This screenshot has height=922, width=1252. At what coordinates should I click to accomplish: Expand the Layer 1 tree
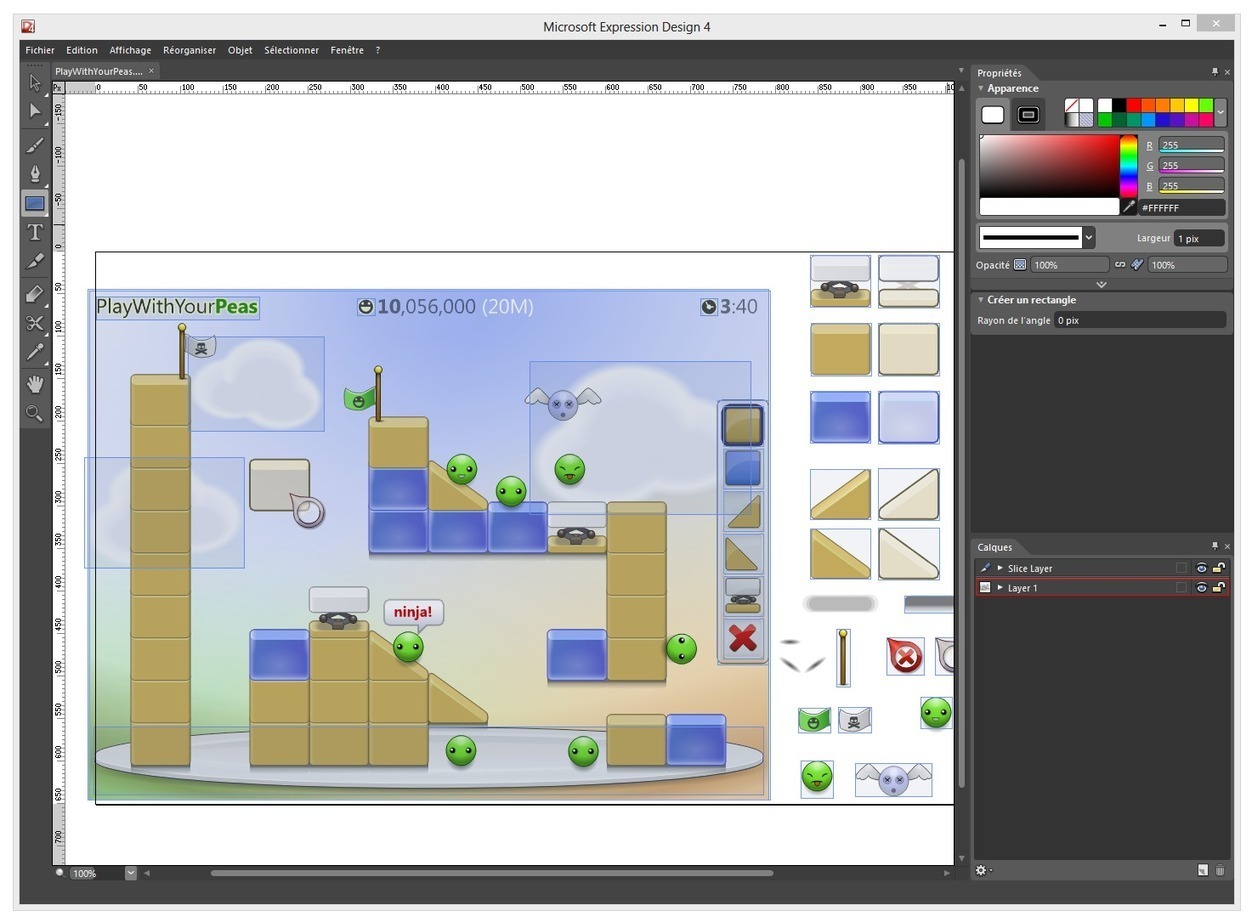[1000, 588]
